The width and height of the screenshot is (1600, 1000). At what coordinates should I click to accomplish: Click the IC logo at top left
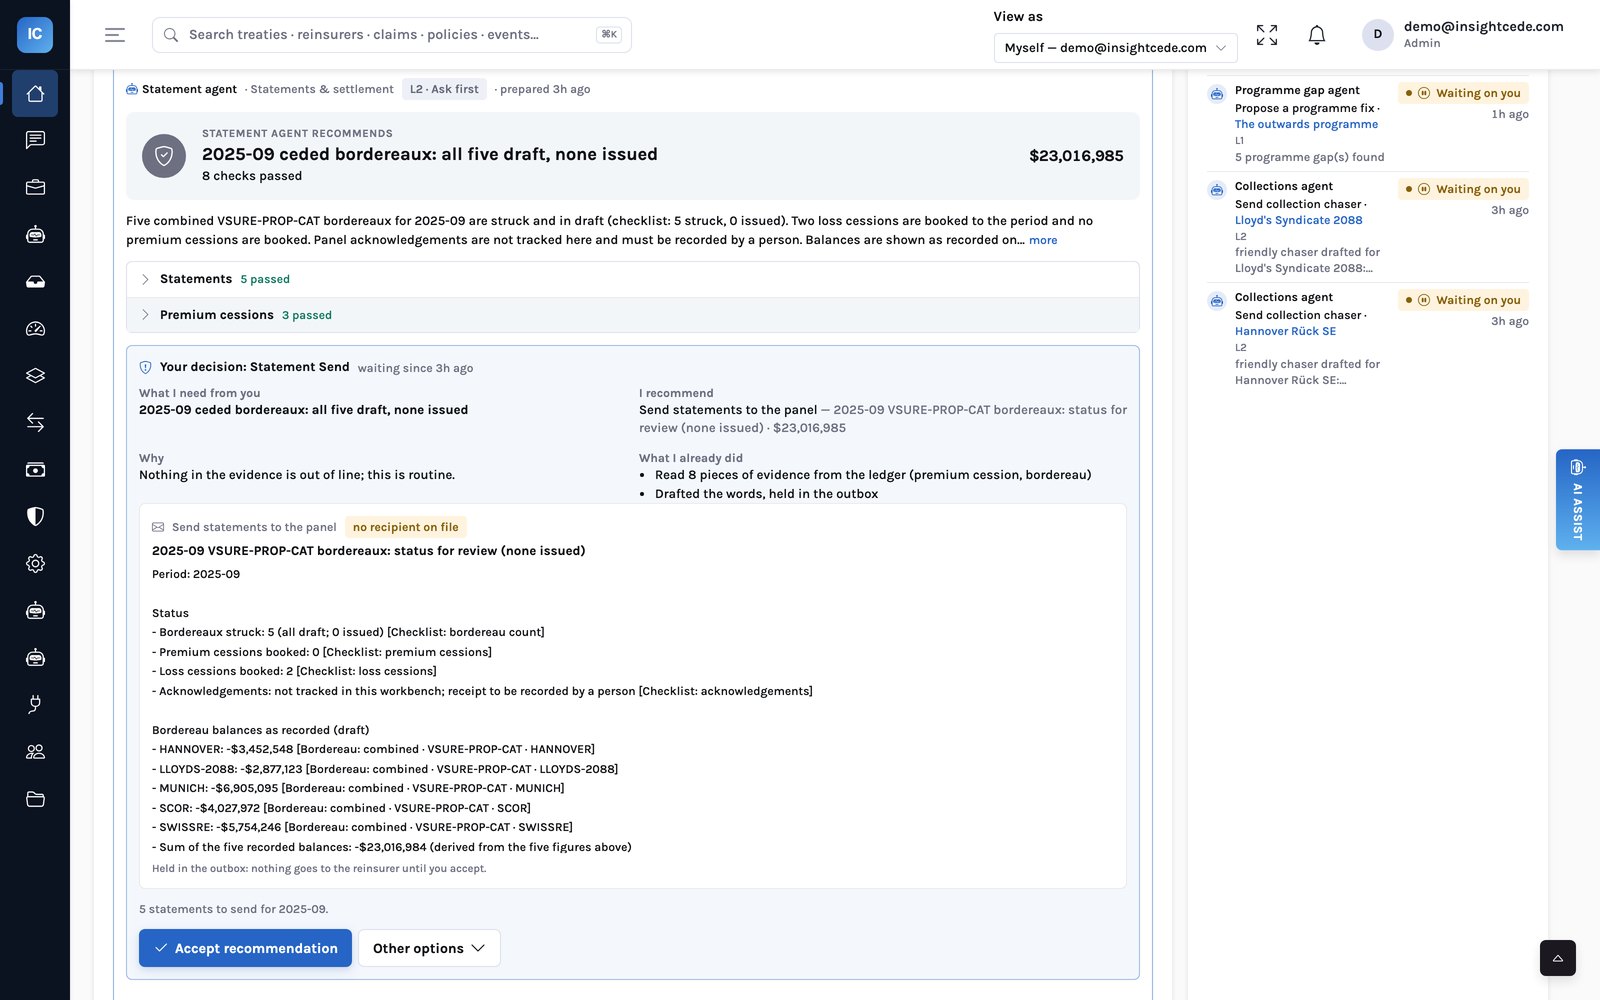tap(35, 34)
